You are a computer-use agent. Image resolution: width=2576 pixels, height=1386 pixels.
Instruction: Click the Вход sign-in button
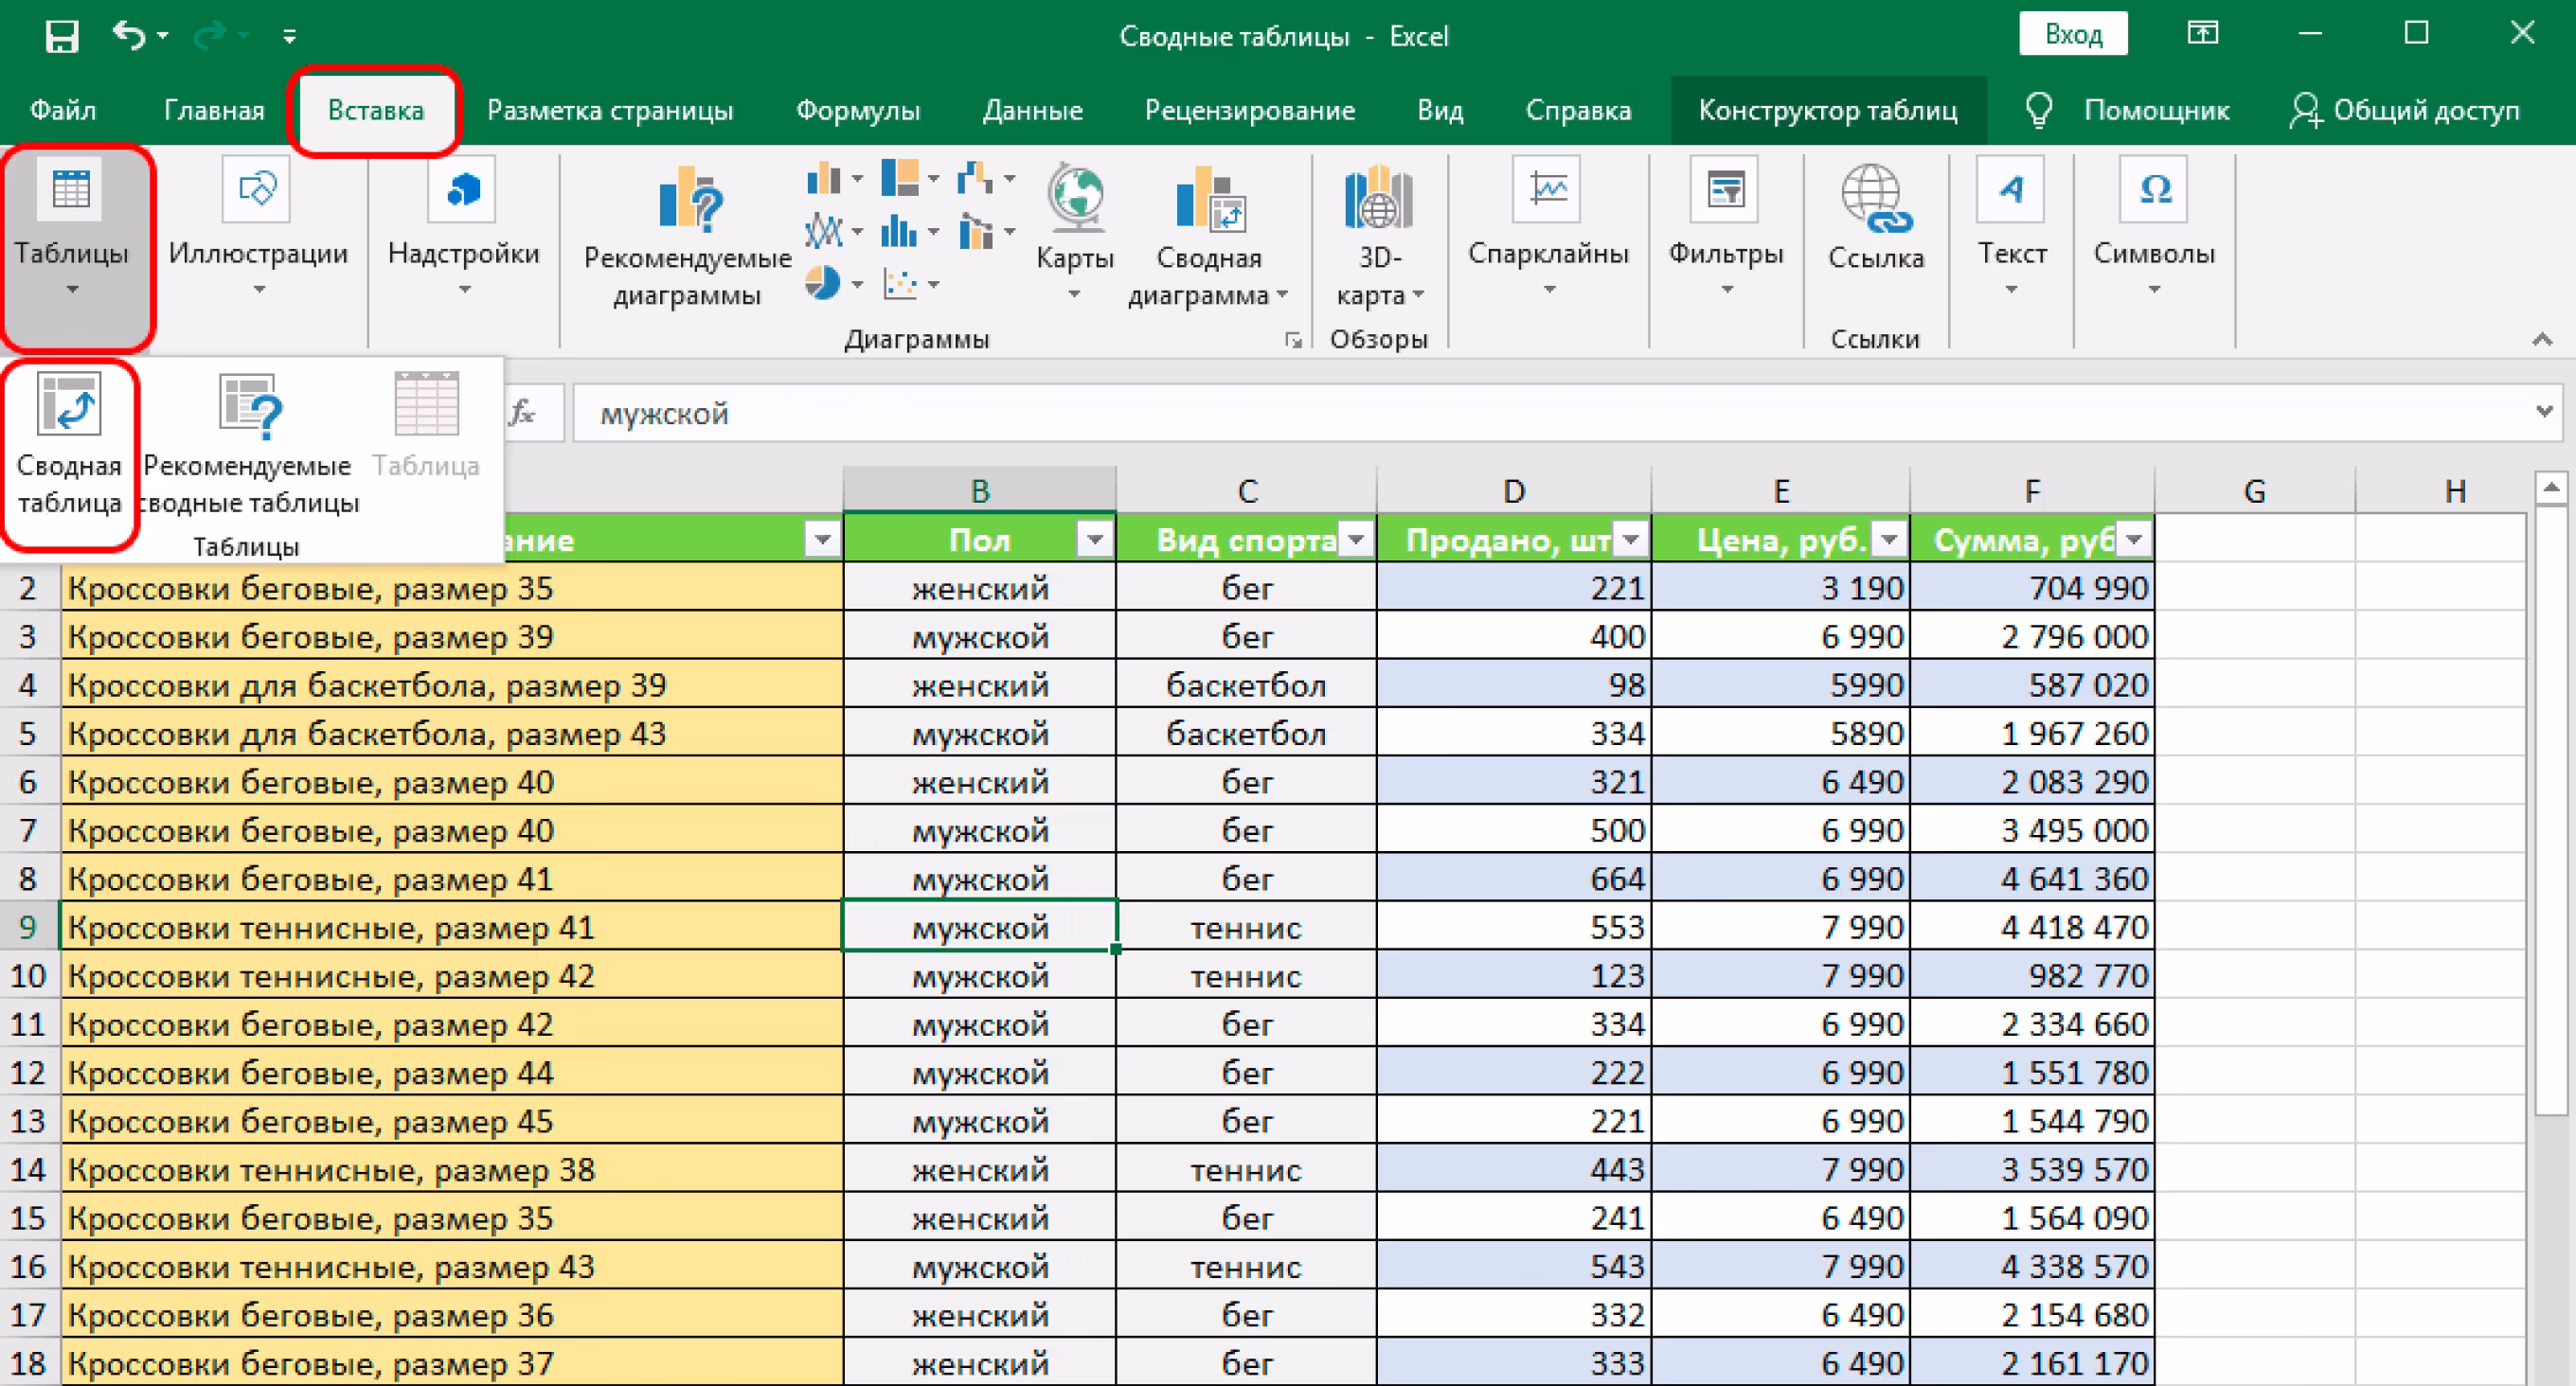click(2072, 35)
